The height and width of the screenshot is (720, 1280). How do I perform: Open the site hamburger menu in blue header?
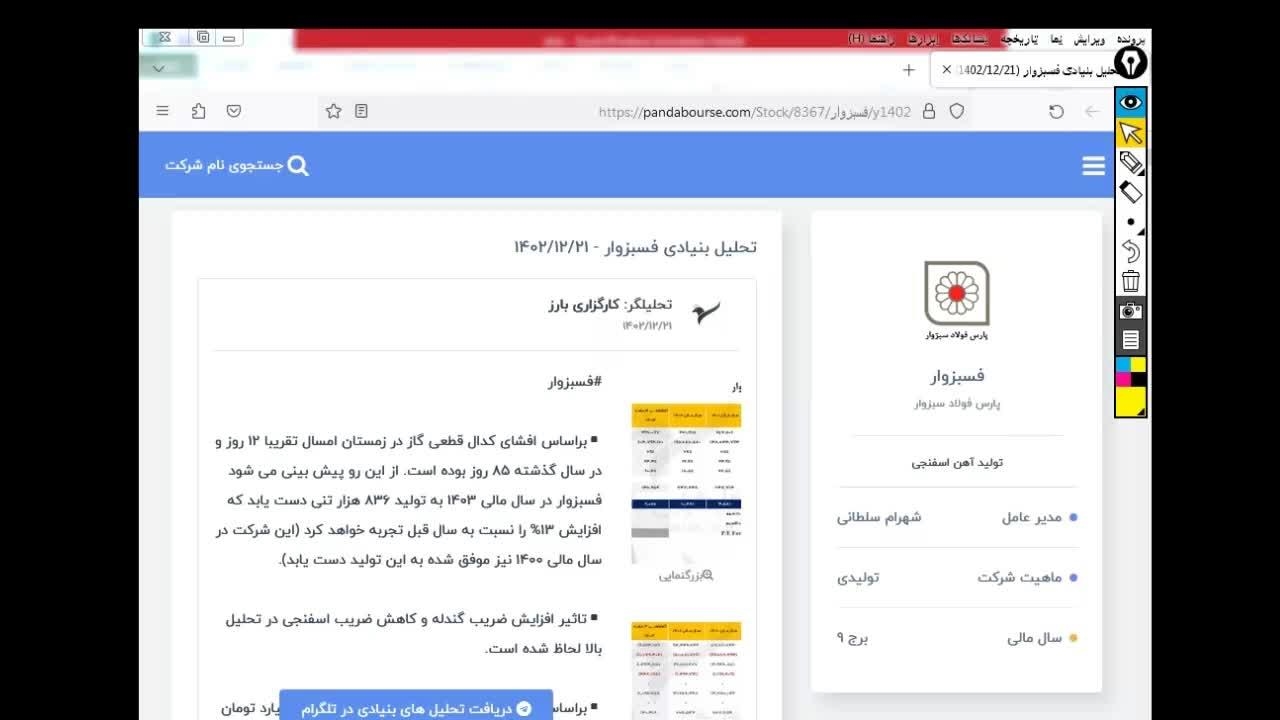[1093, 166]
